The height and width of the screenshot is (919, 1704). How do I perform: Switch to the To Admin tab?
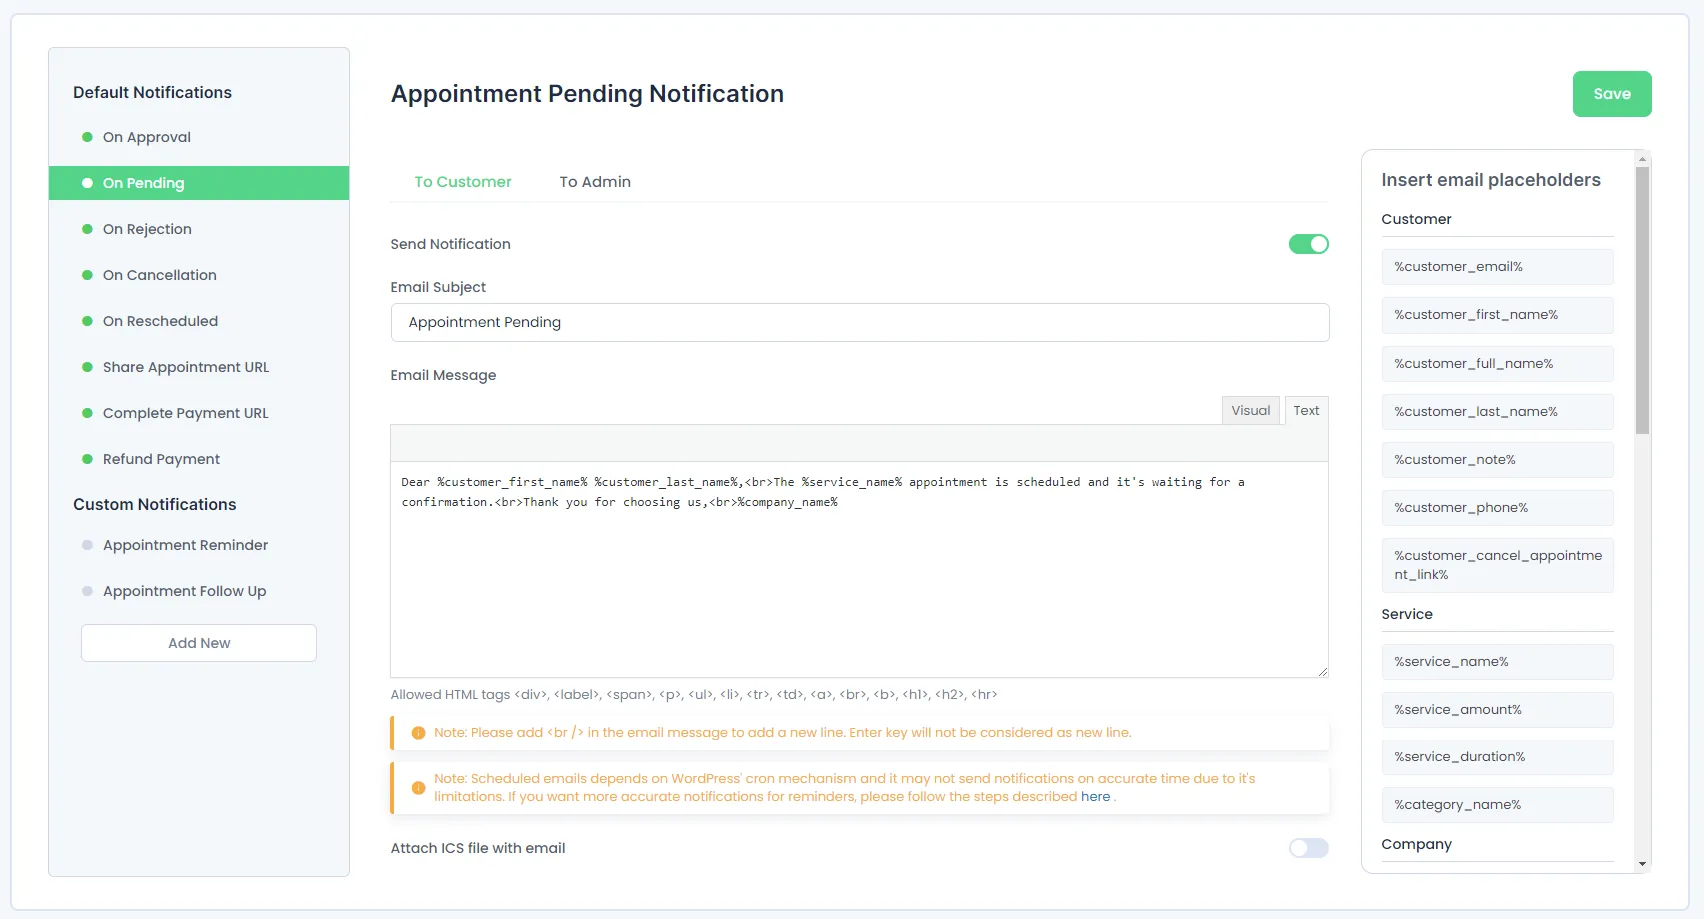coord(595,182)
